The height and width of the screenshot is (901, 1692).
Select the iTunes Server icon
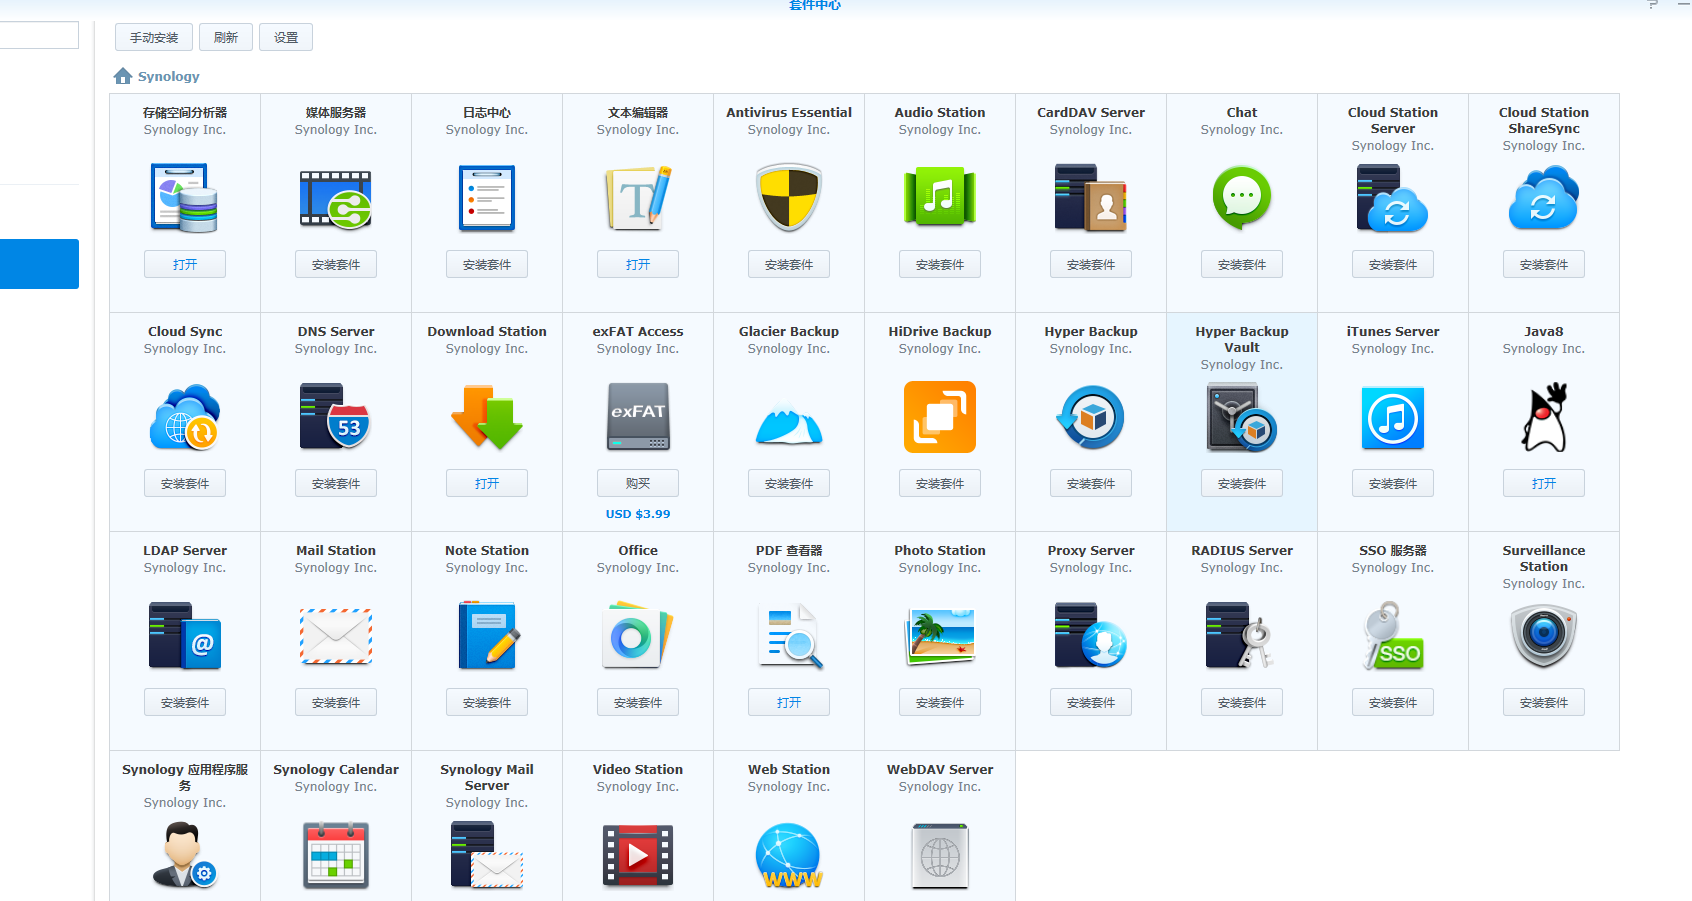click(x=1393, y=418)
